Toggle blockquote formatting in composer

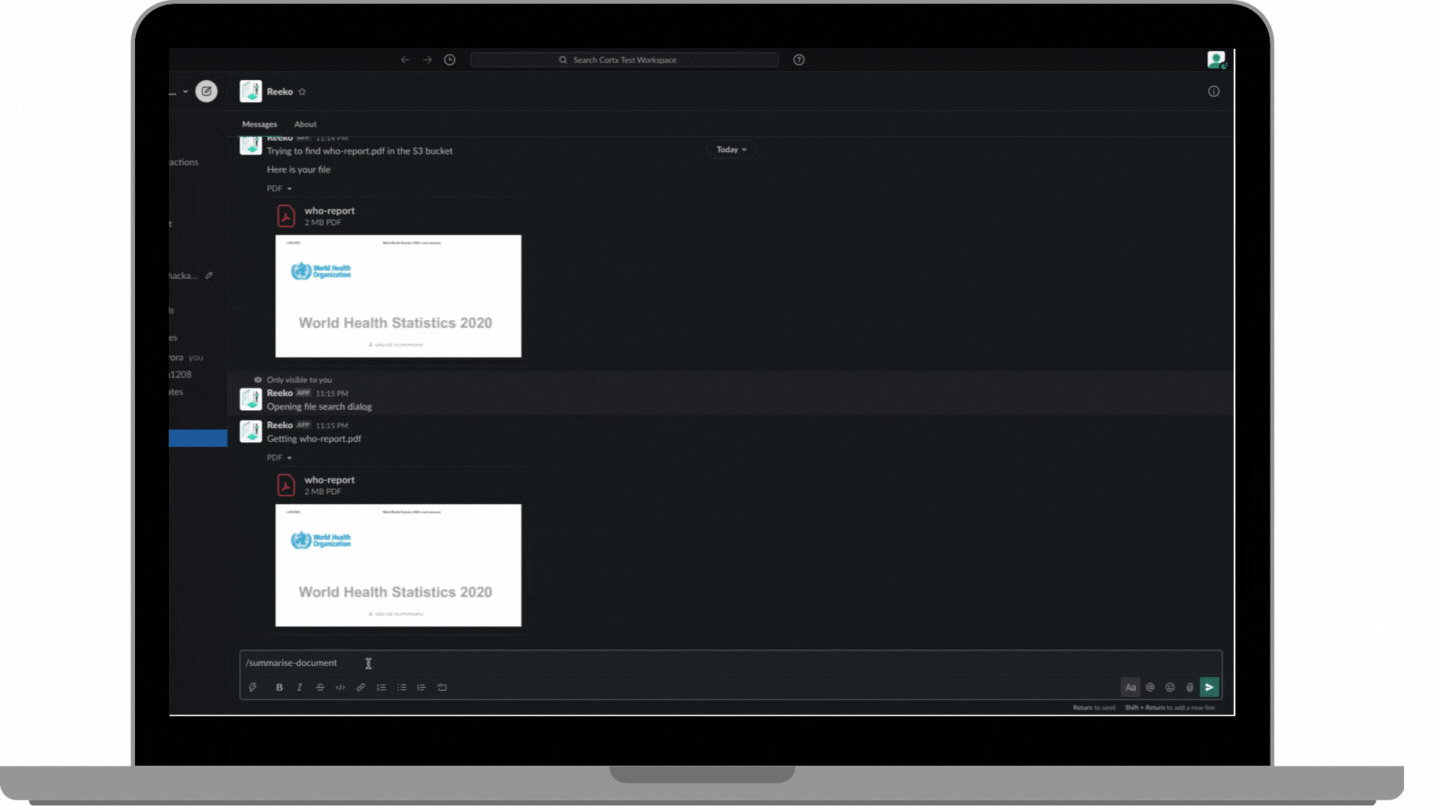point(421,688)
